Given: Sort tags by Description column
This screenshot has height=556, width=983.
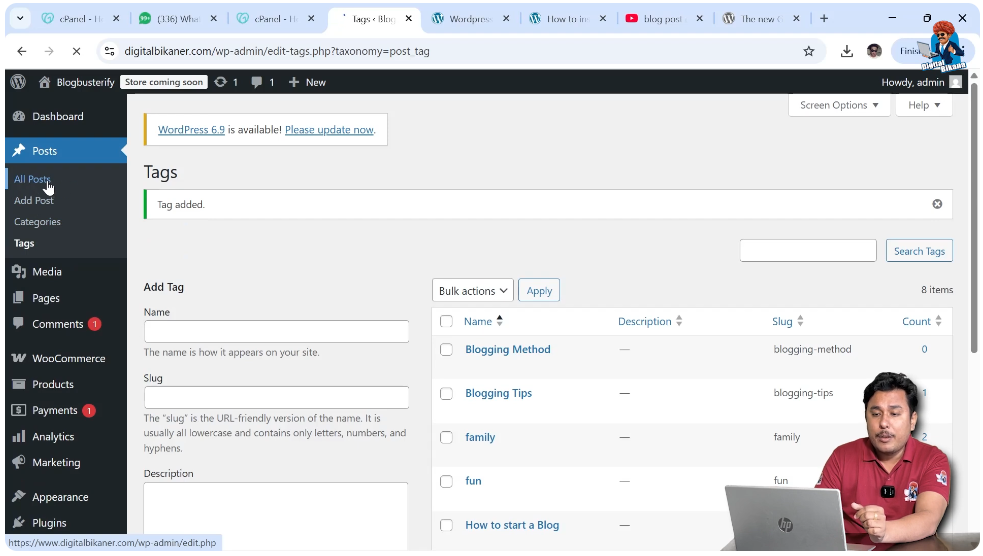Looking at the screenshot, I should (x=650, y=322).
